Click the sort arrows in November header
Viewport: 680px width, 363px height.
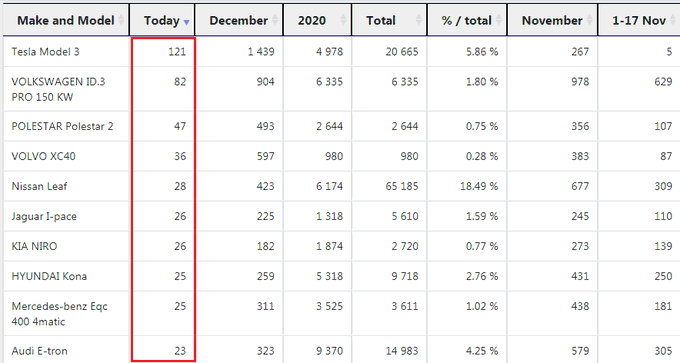[590, 20]
